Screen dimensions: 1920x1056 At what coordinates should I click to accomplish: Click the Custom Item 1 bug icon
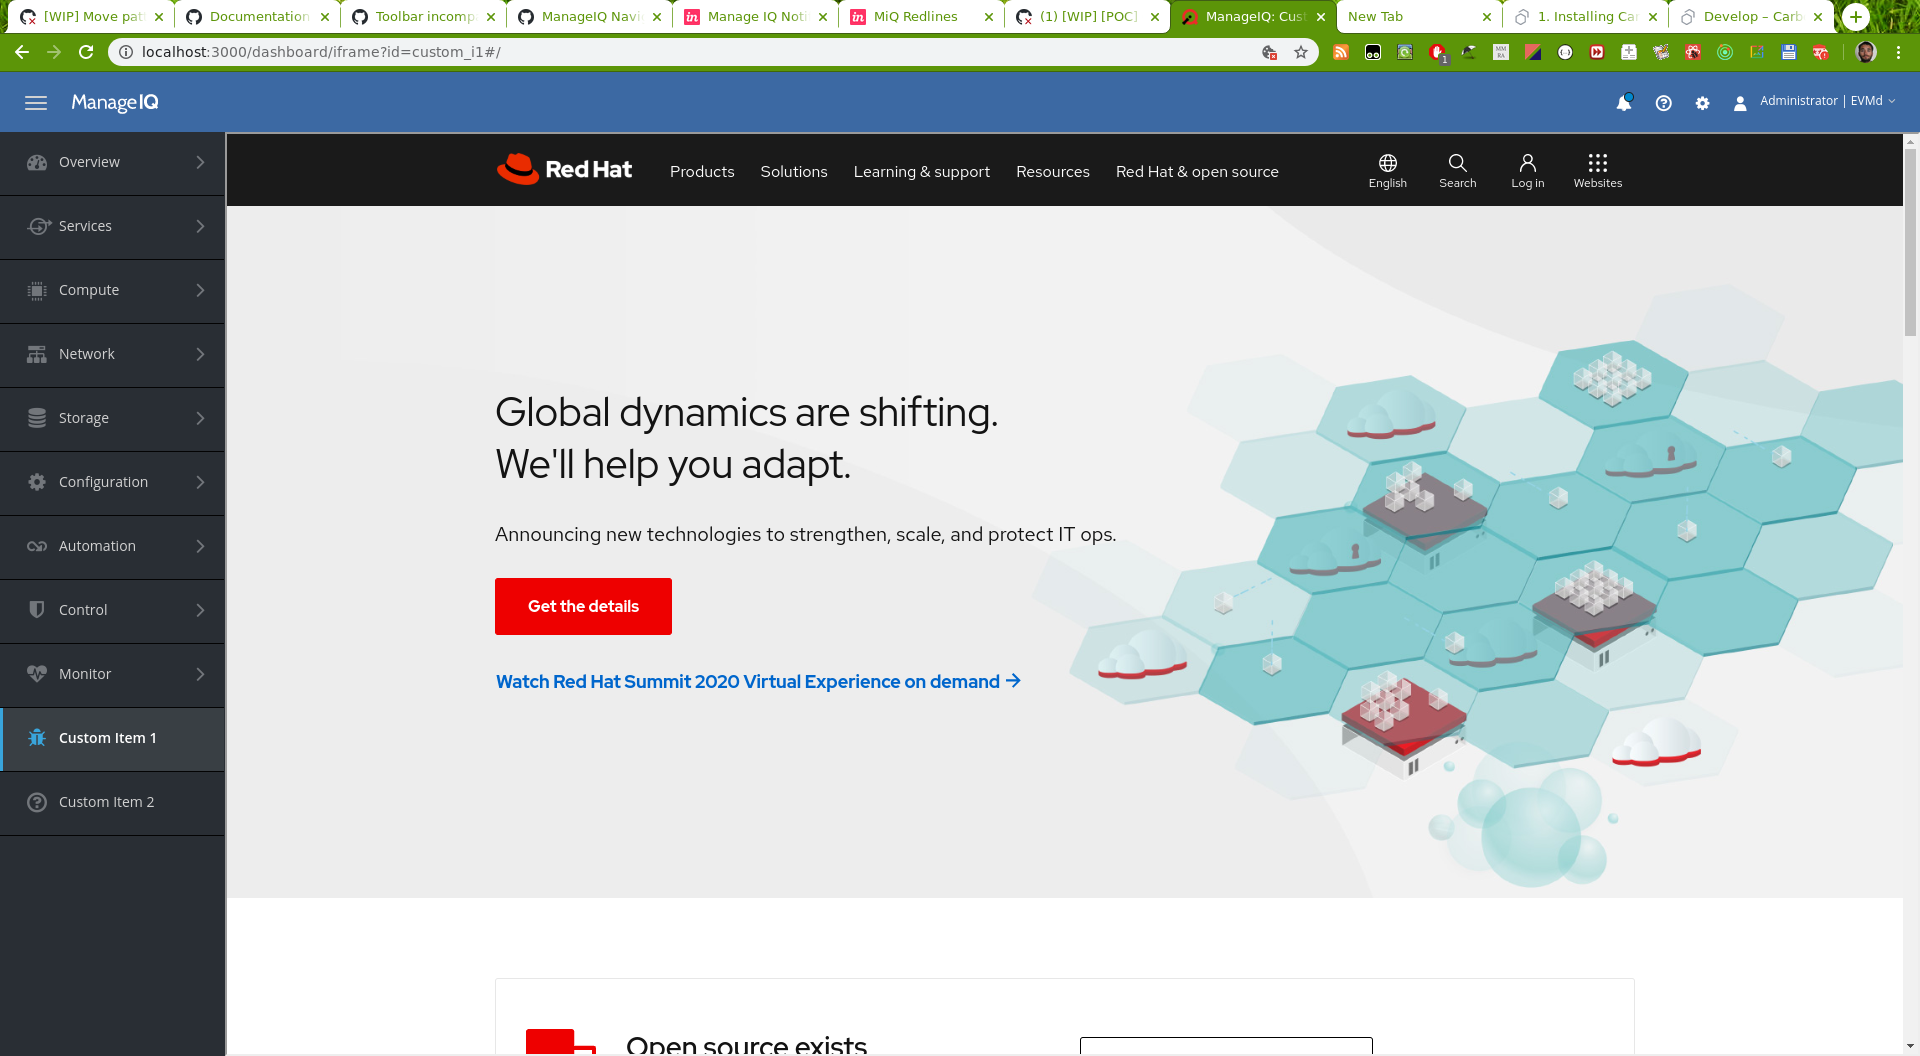point(37,738)
